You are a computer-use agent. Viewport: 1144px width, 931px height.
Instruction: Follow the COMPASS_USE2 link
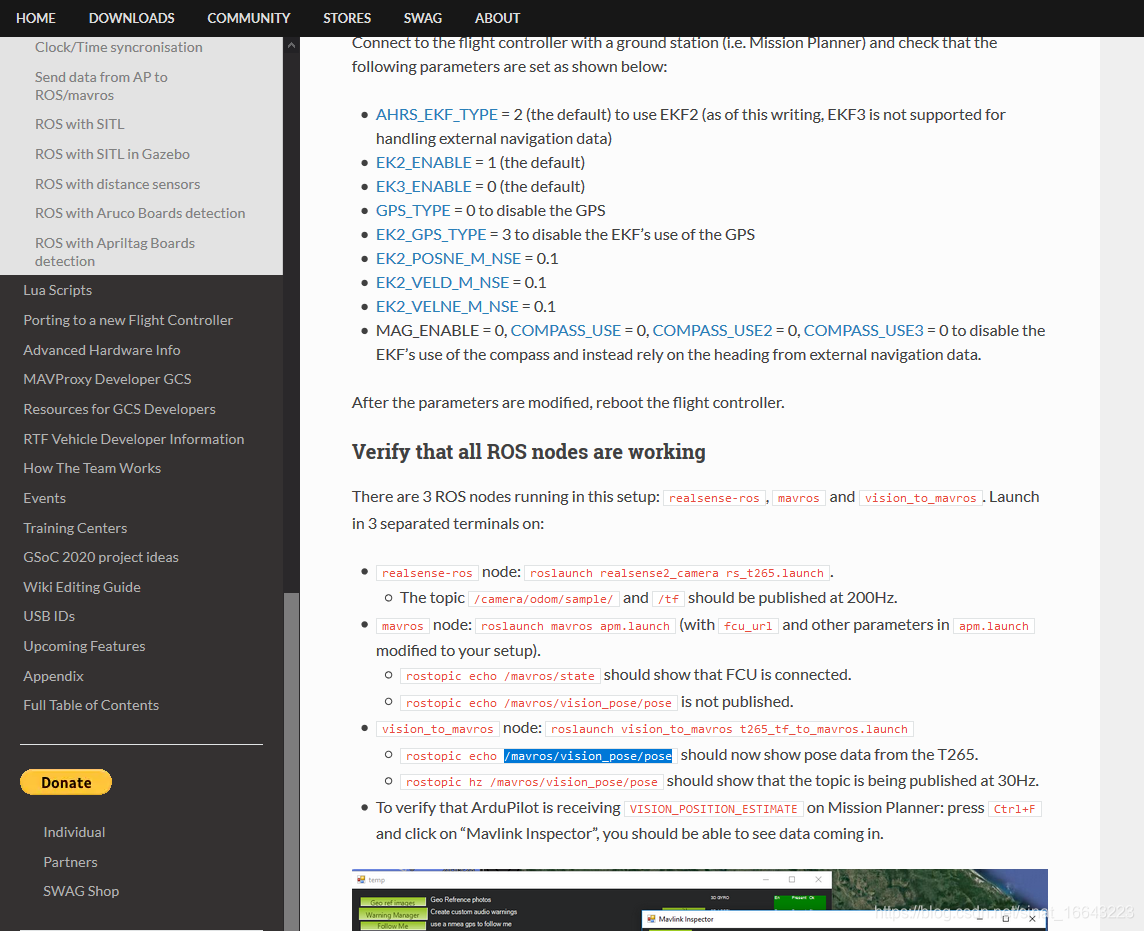click(x=712, y=331)
